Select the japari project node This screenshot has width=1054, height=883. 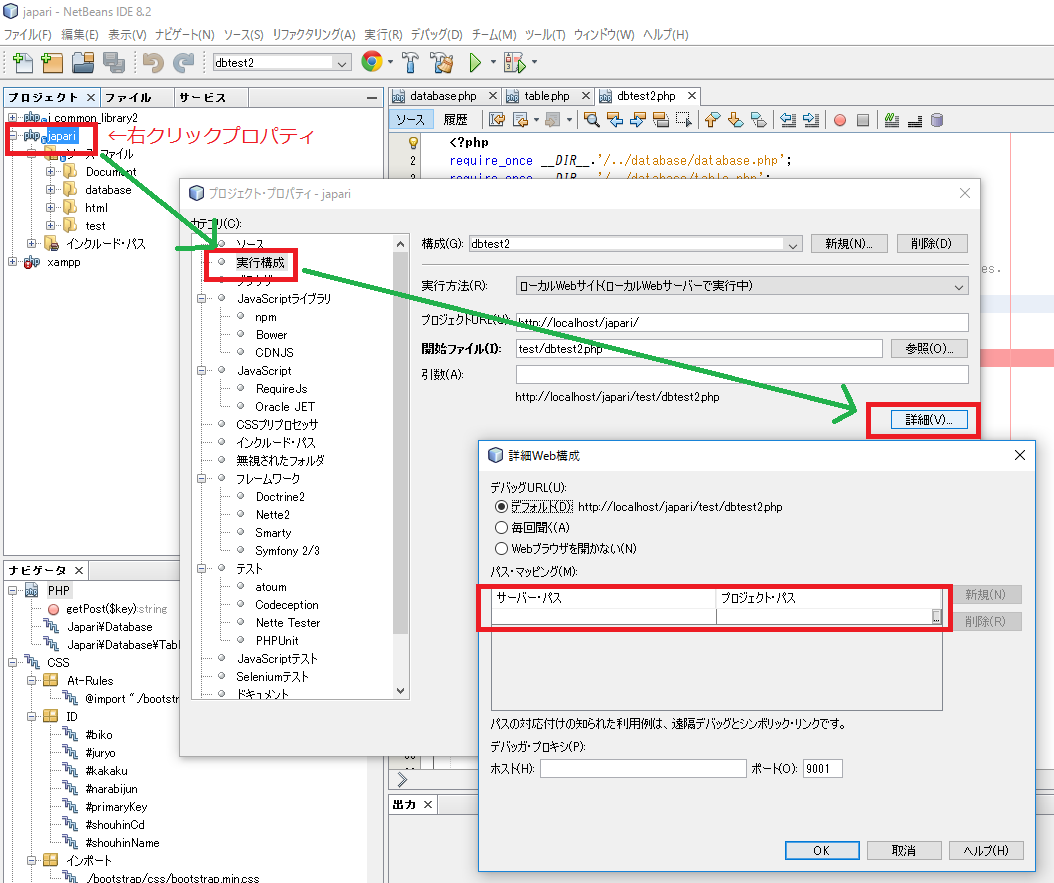62,136
